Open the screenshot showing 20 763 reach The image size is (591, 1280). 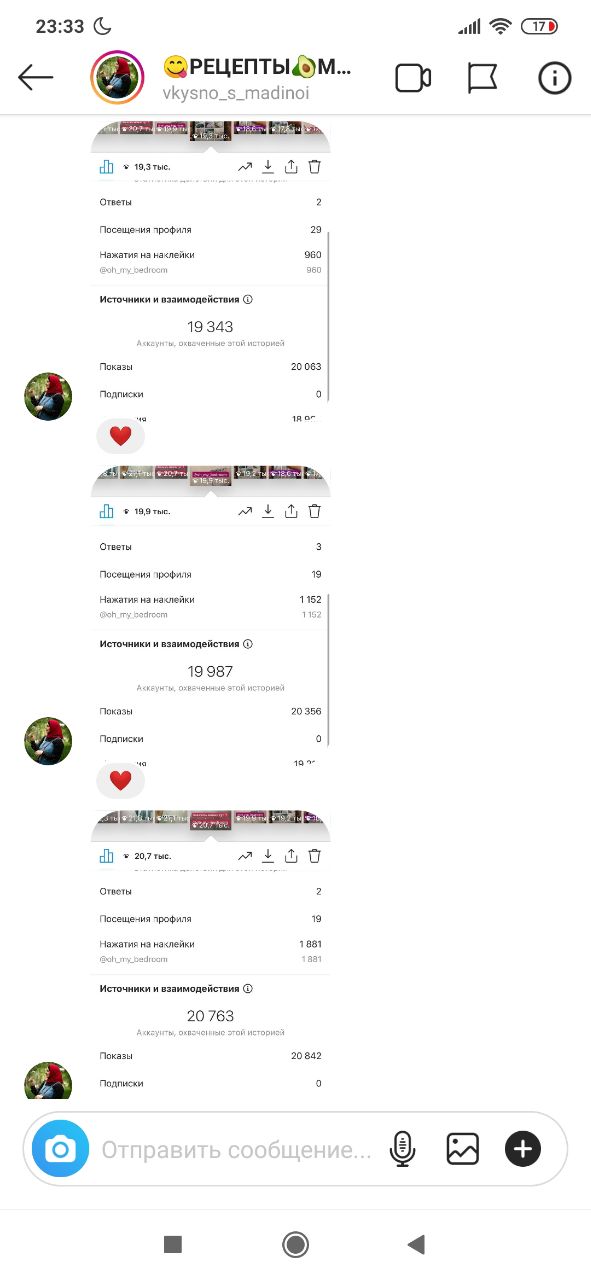point(211,955)
